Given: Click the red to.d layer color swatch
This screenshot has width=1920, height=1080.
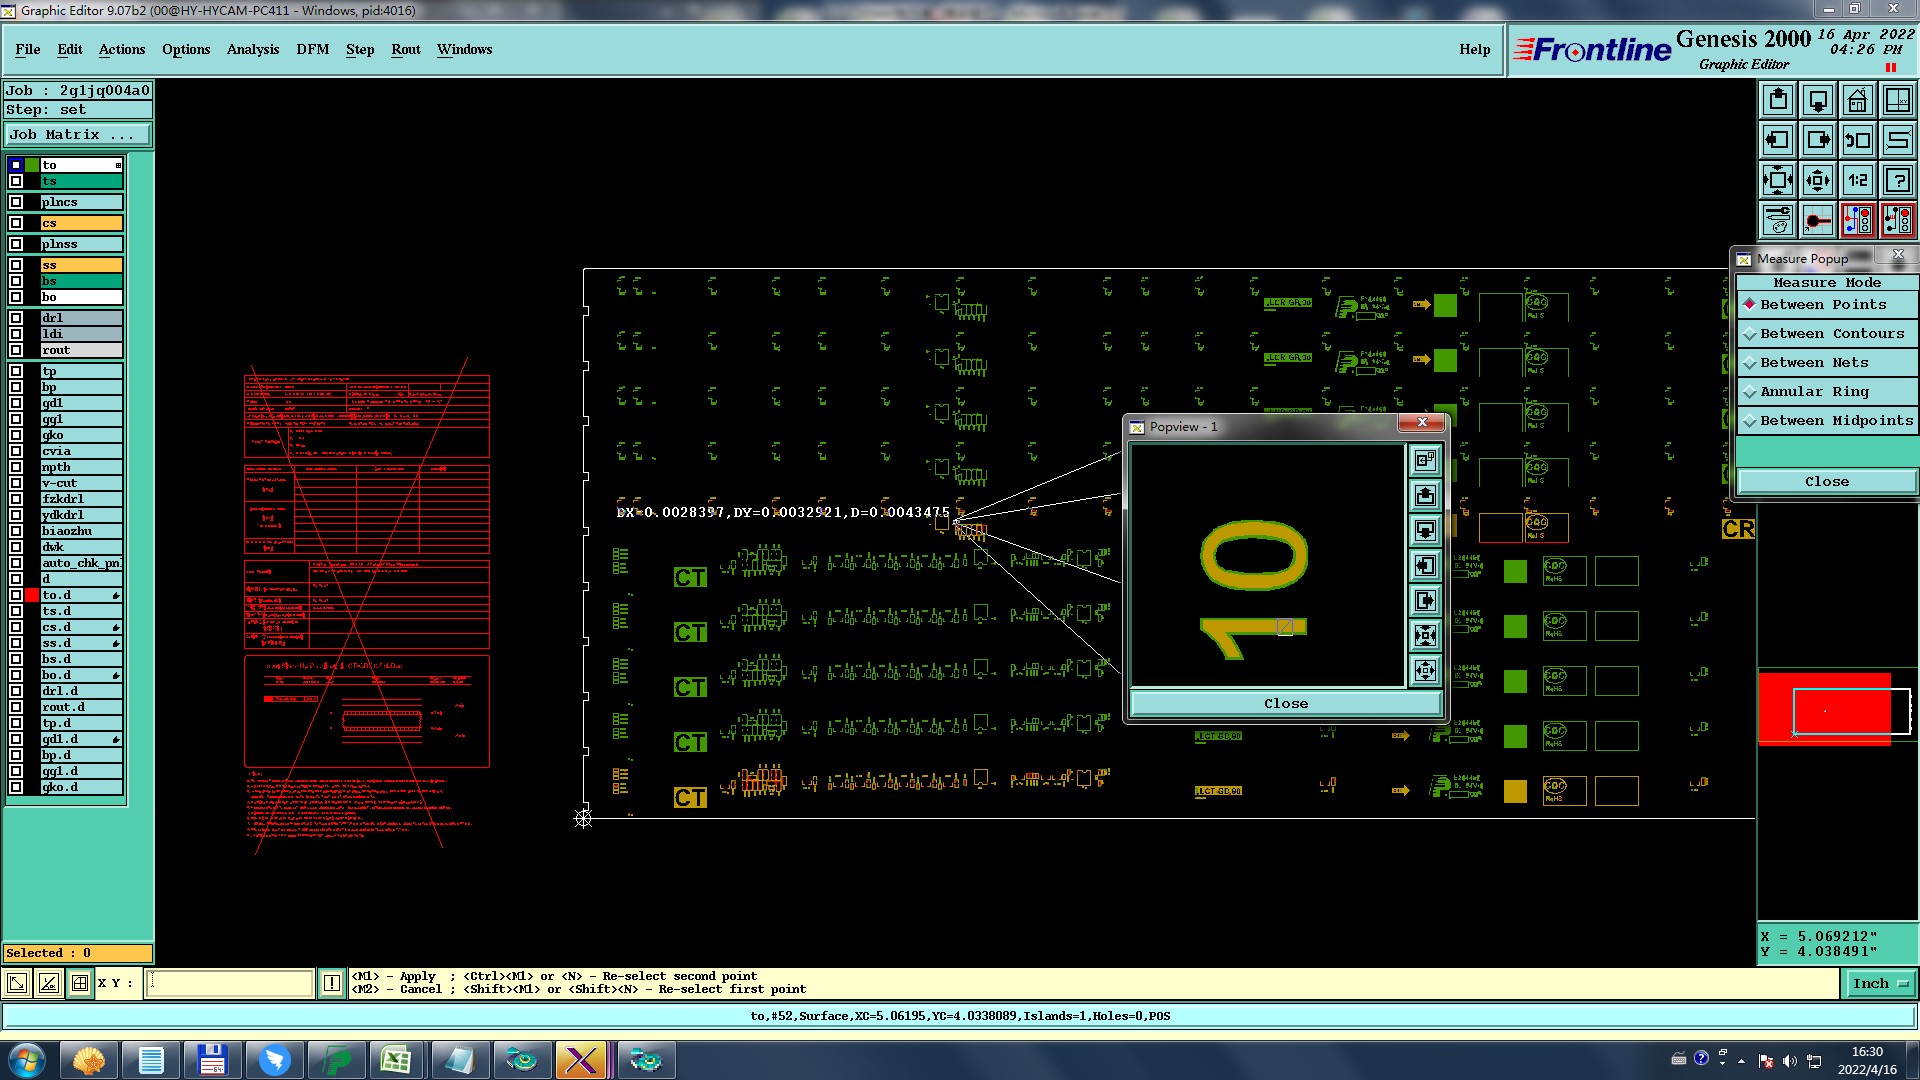Looking at the screenshot, I should pyautogui.click(x=32, y=595).
